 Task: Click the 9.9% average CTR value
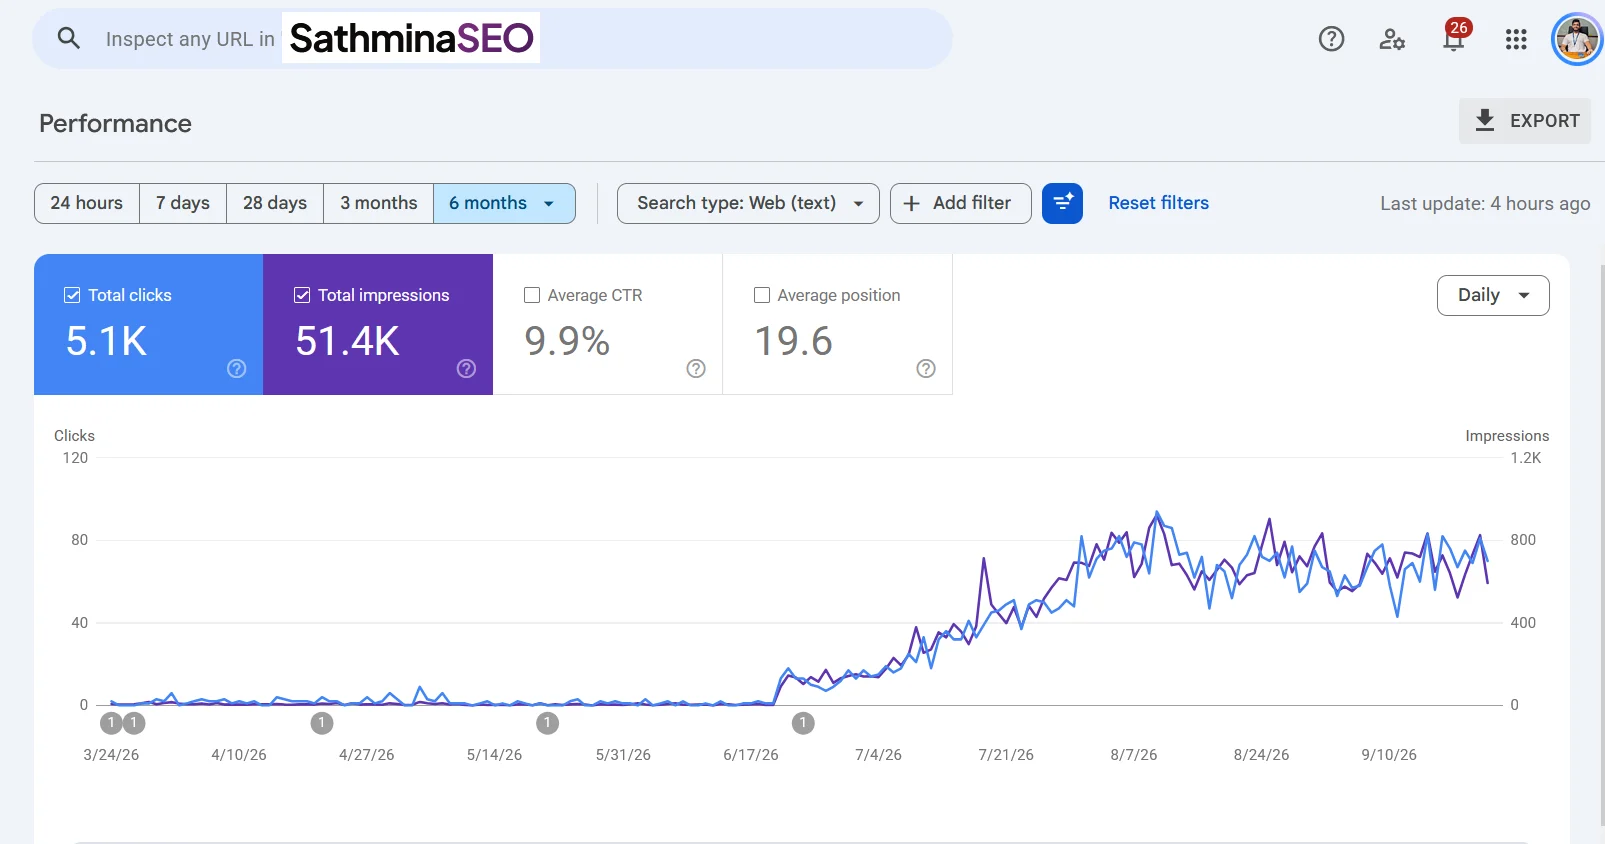[x=567, y=341]
